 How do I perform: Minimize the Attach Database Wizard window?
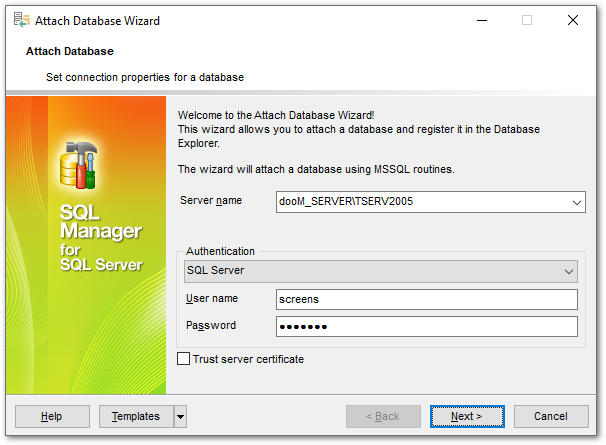tap(482, 20)
